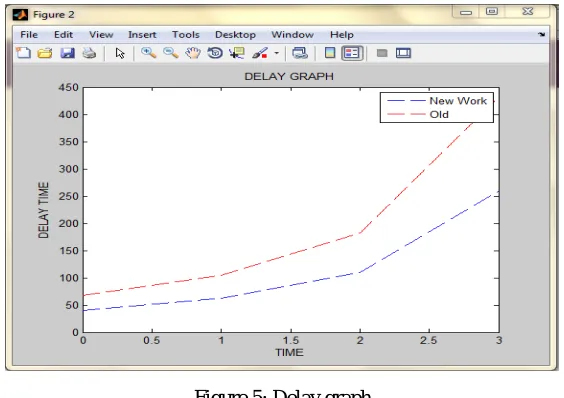Viewport: 564px width, 398px height.
Task: Open a file with the folder icon
Action: [45, 53]
